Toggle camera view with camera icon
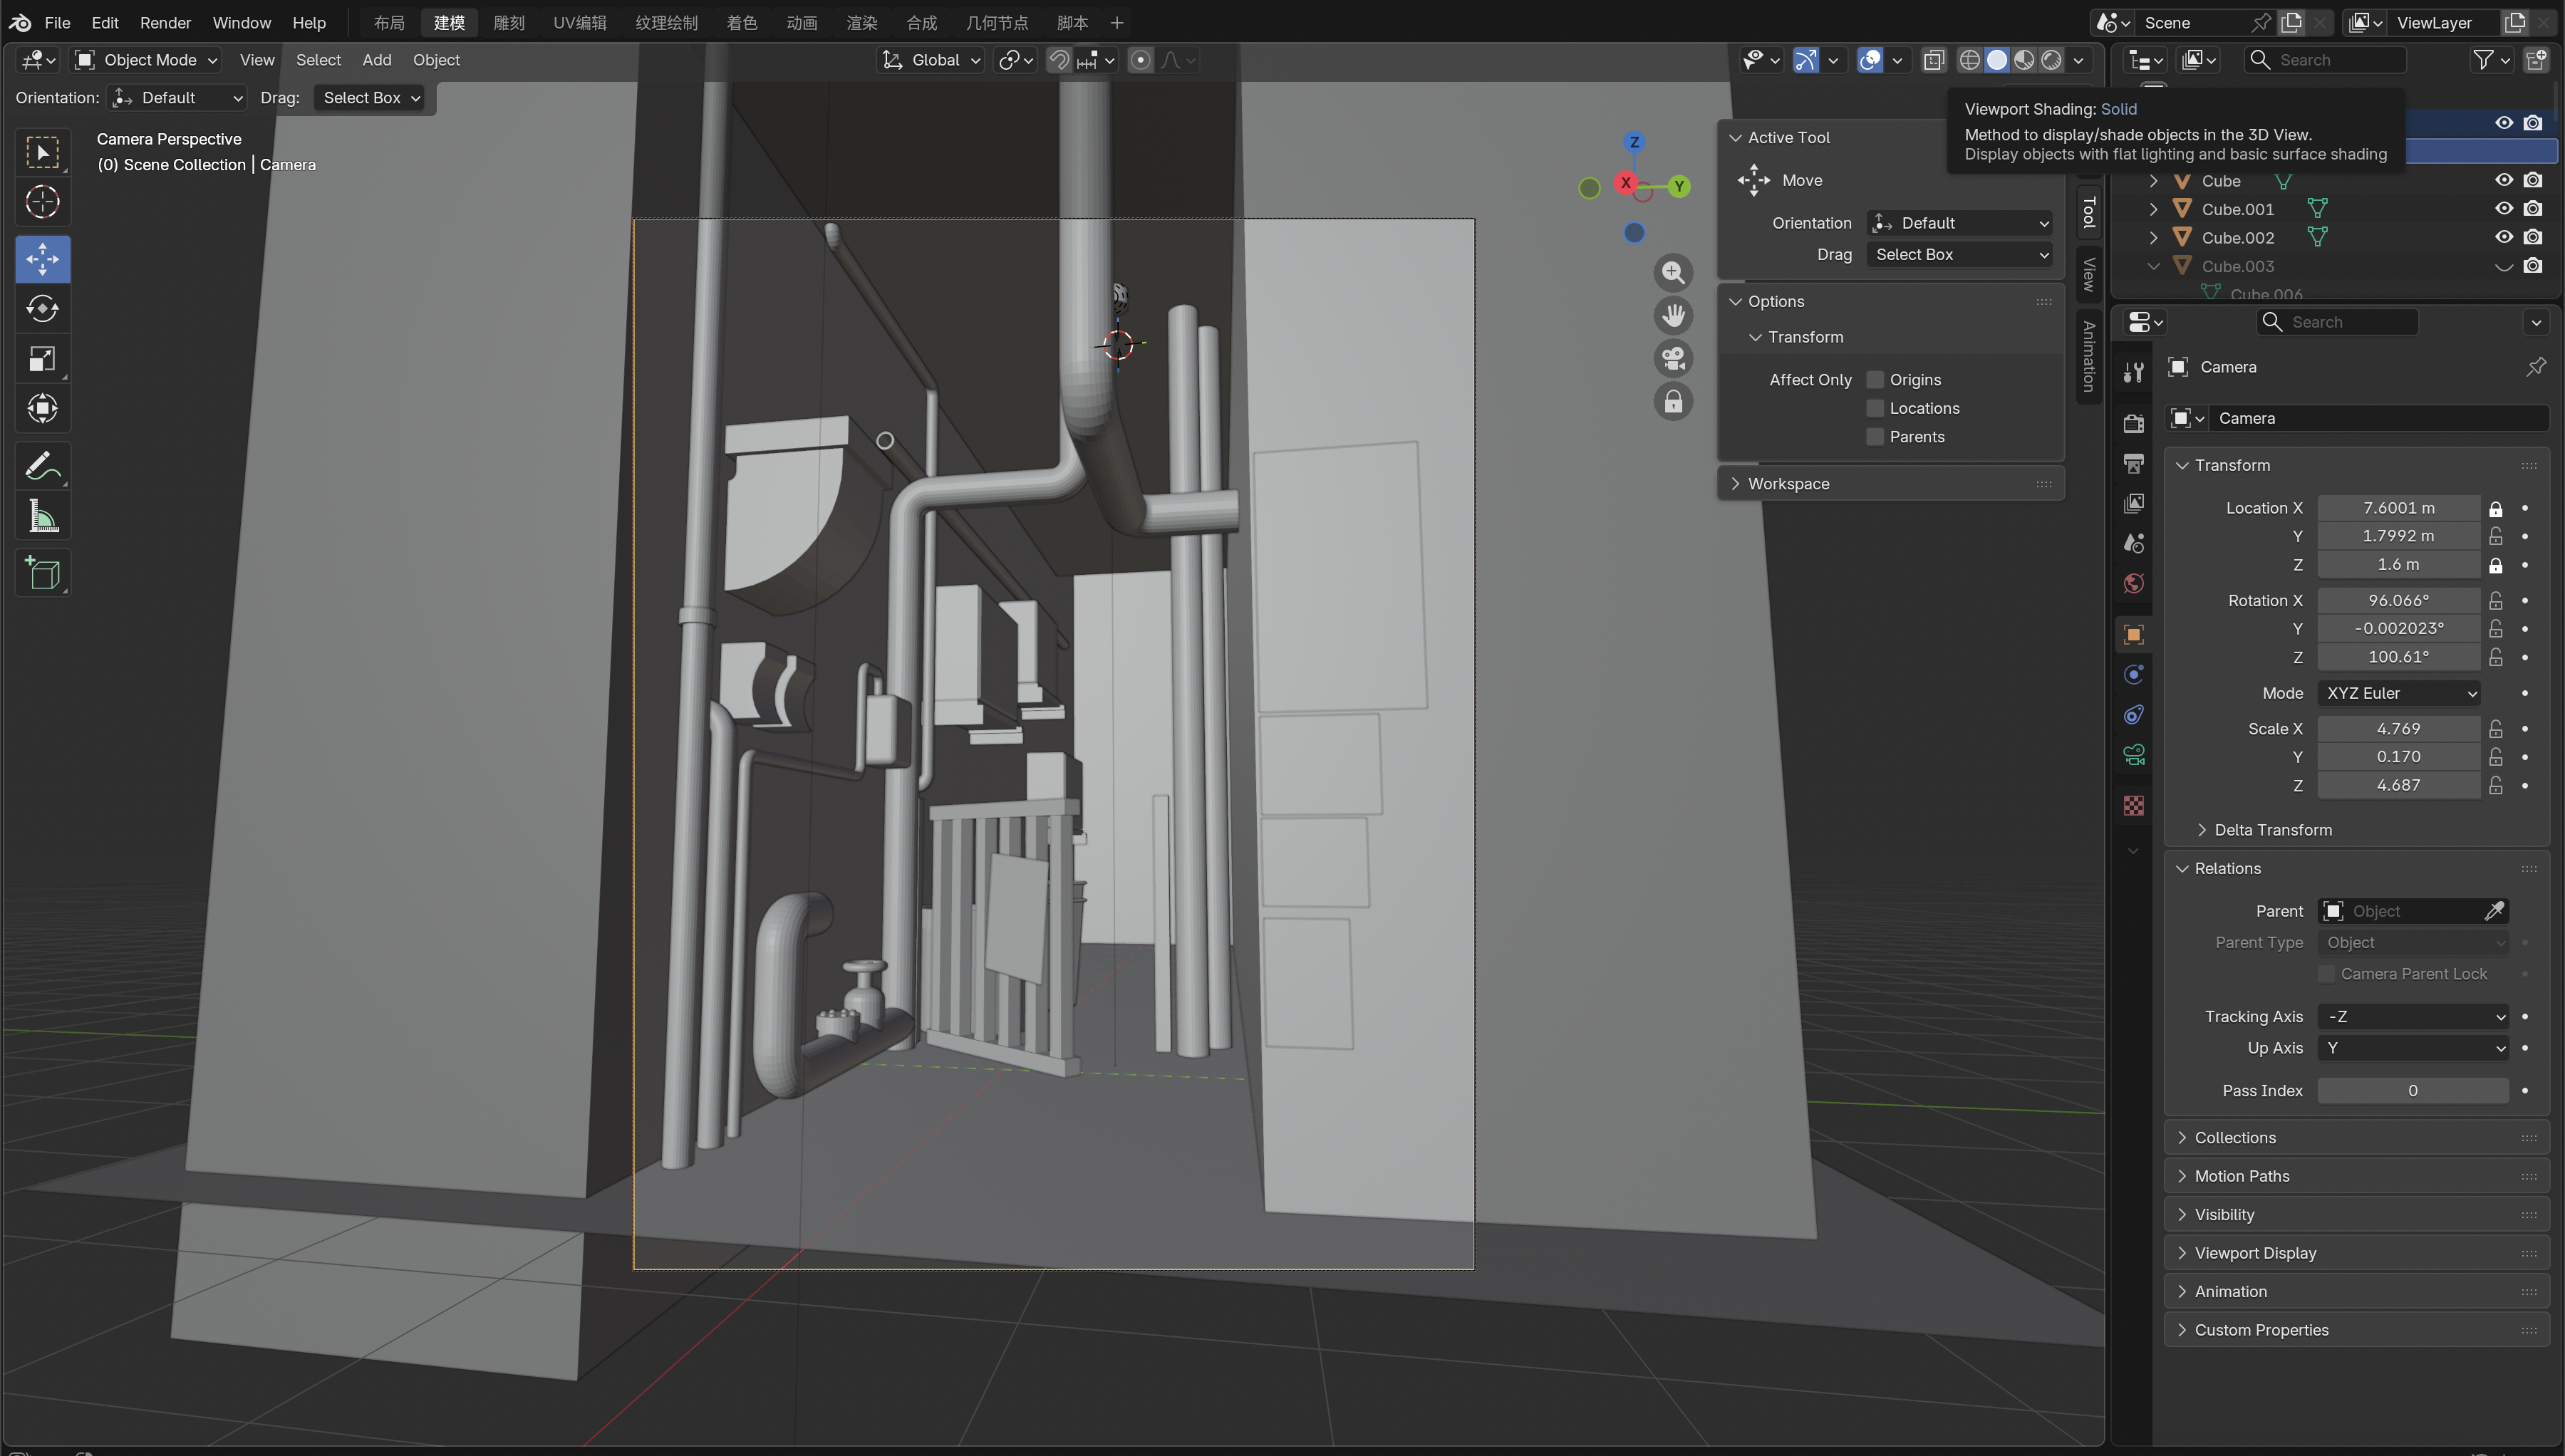This screenshot has height=1456, width=2565. coord(1672,358)
